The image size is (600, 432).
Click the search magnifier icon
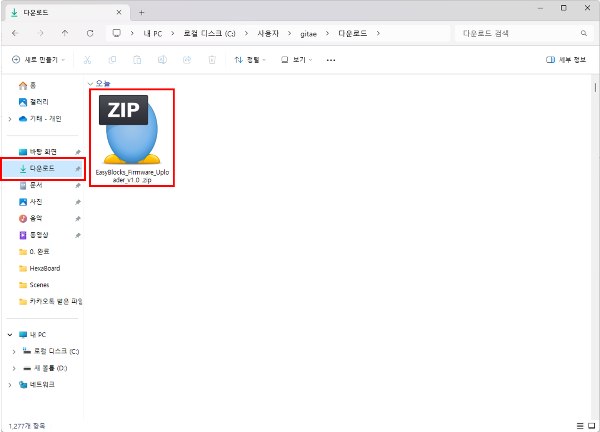[584, 33]
